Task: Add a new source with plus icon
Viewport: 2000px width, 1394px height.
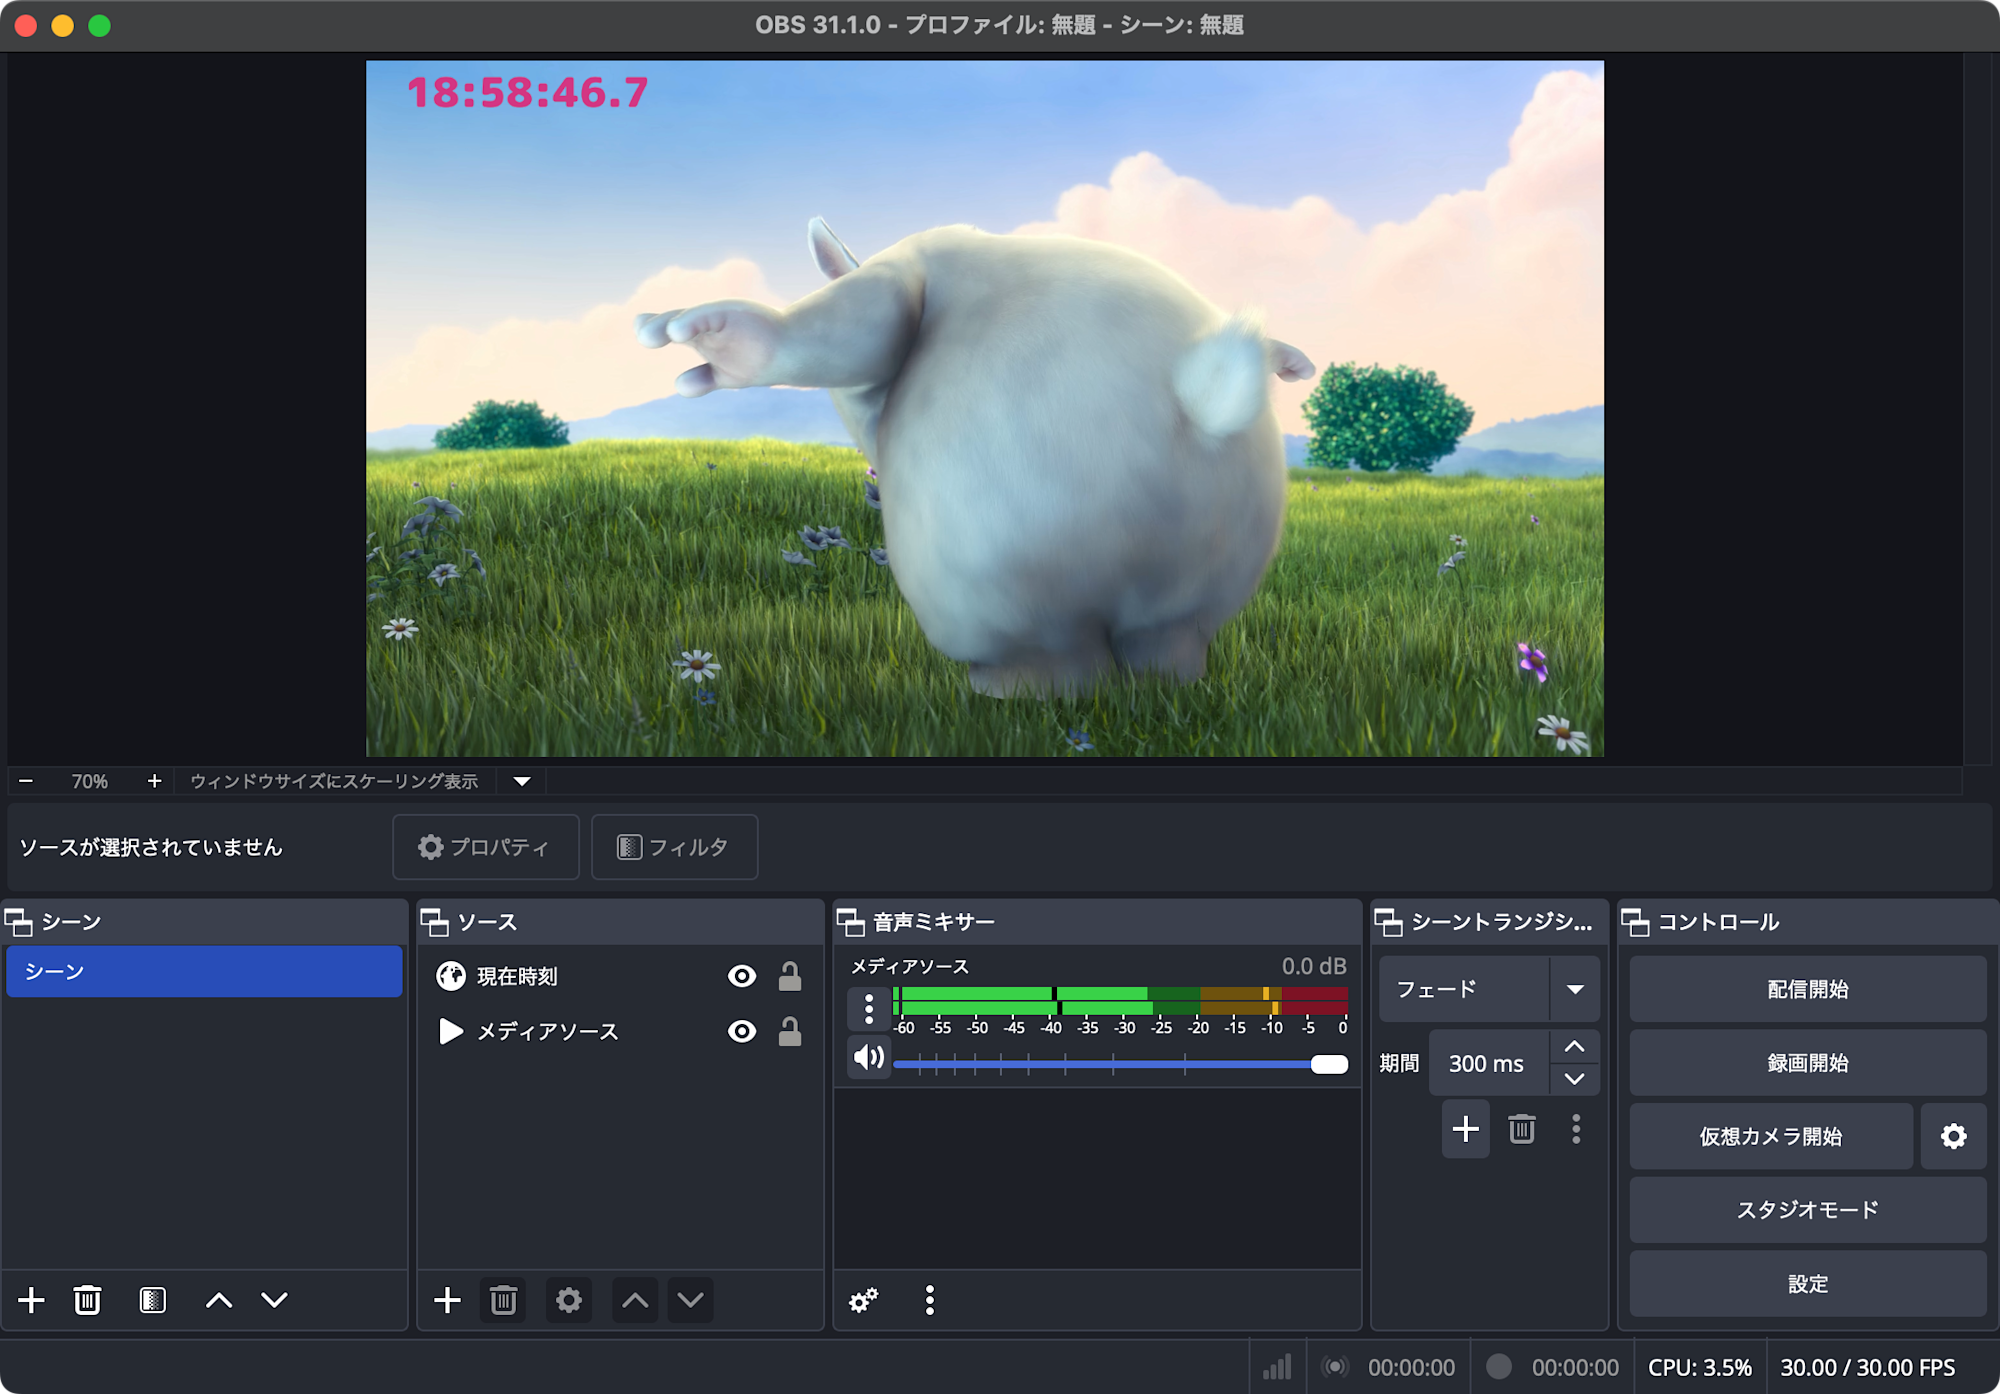Action: 447,1300
